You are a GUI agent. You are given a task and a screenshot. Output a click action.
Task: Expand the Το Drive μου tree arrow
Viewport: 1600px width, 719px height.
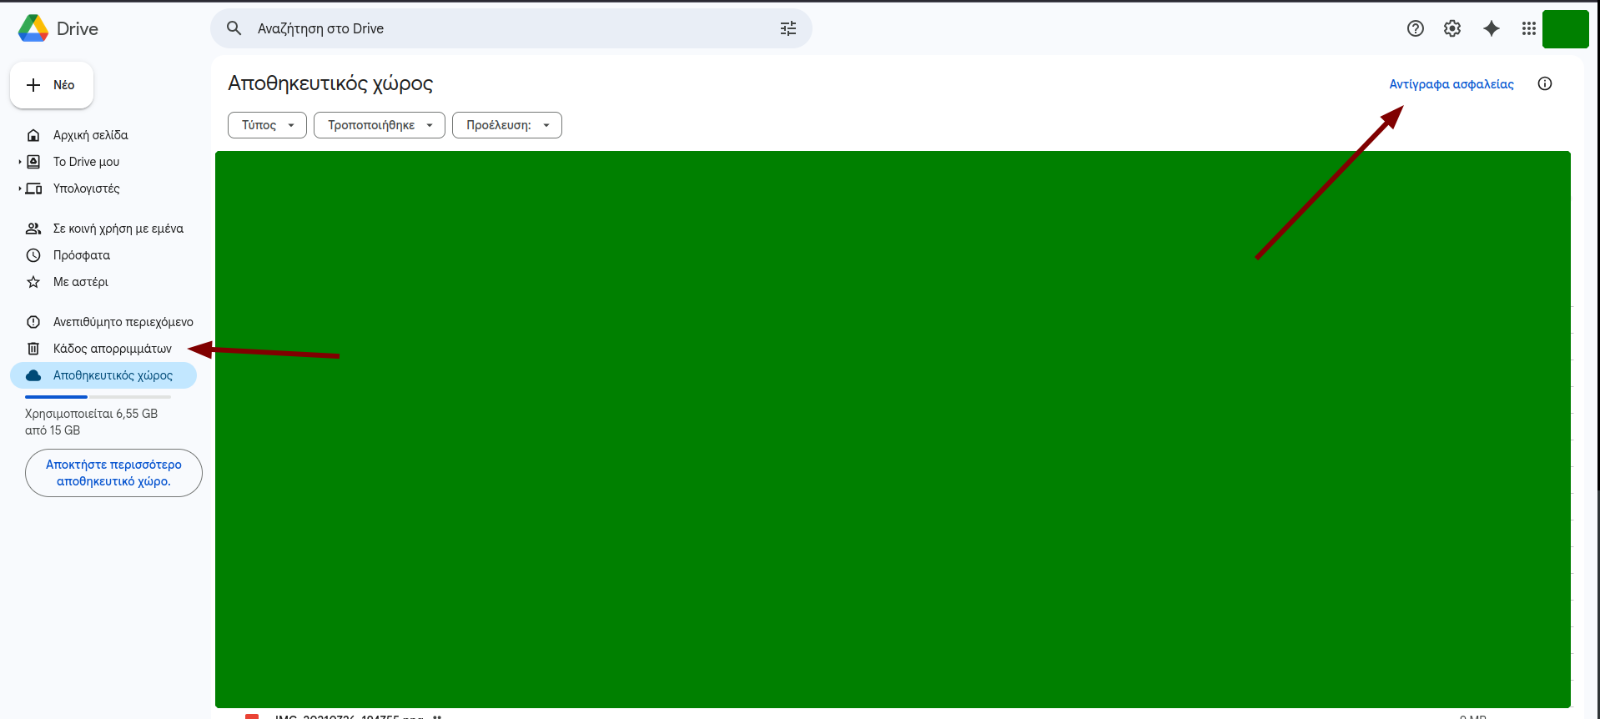[x=20, y=162]
